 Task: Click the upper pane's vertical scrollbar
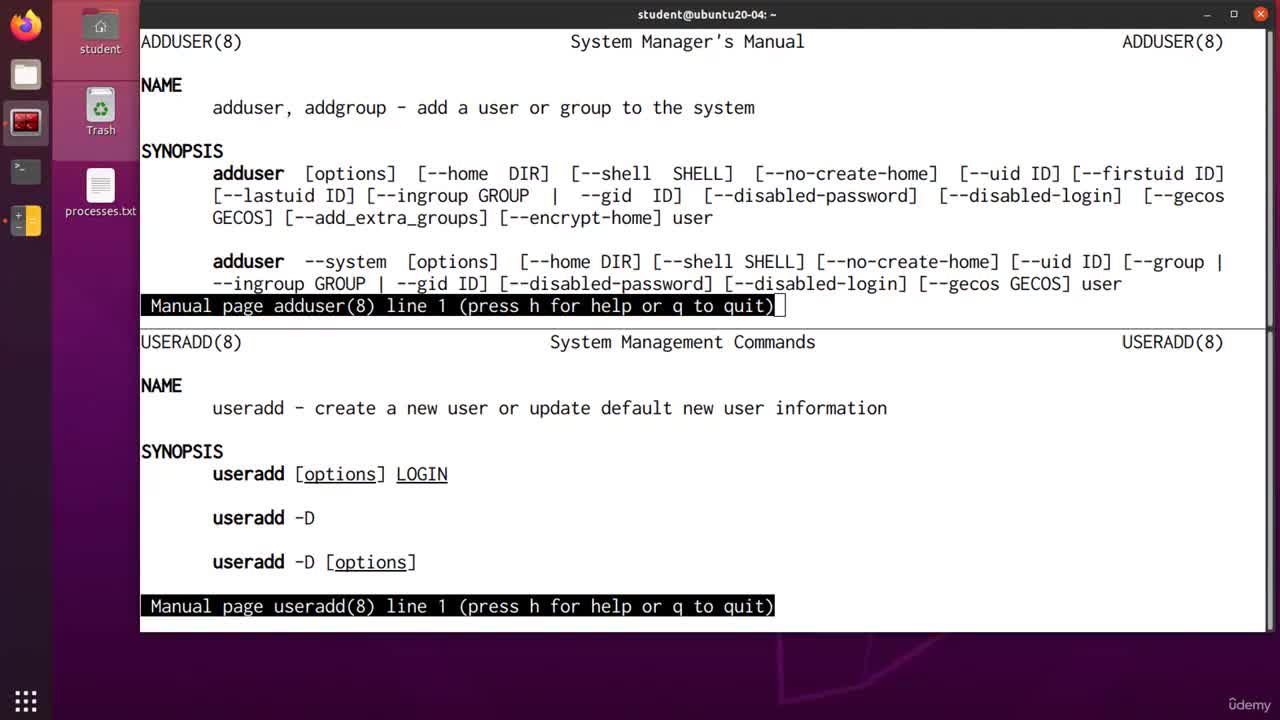[x=1269, y=178]
